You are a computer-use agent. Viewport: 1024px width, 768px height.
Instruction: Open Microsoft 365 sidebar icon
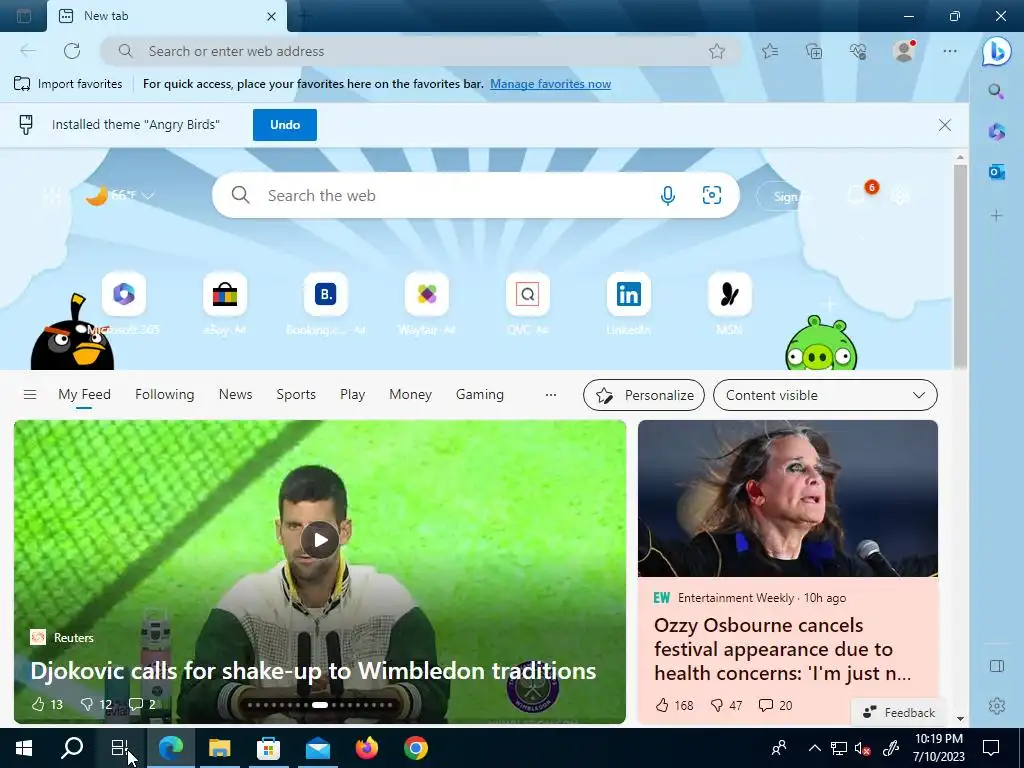tap(996, 131)
